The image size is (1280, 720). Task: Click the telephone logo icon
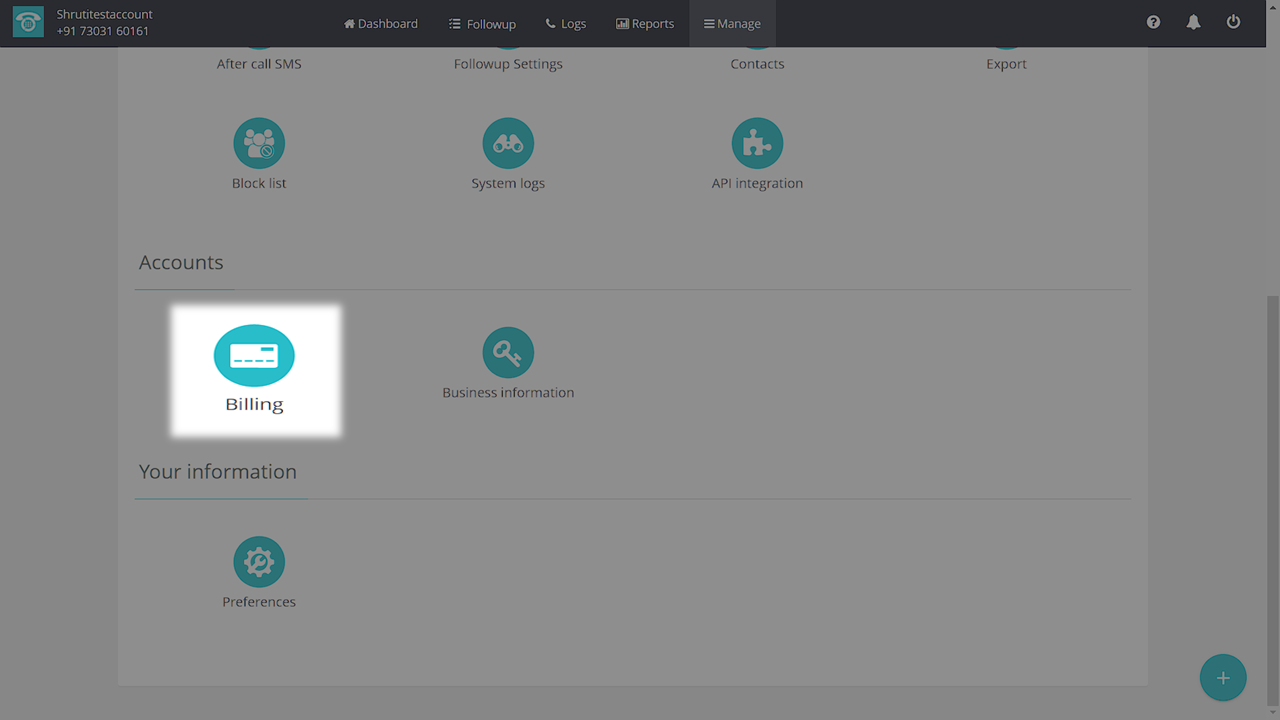(x=28, y=23)
